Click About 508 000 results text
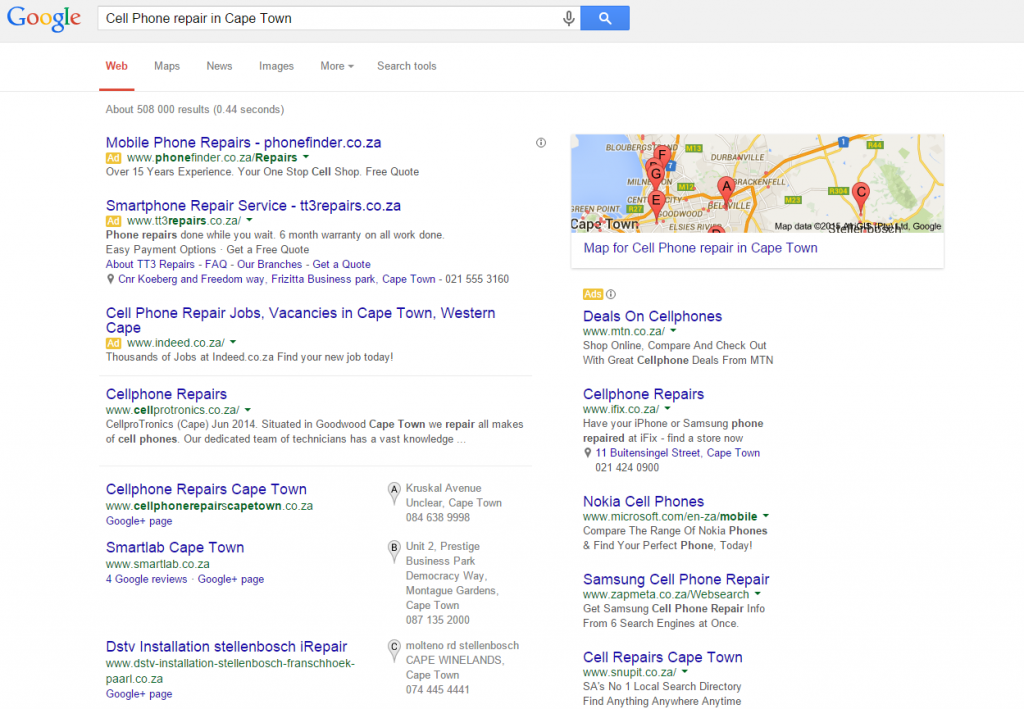This screenshot has width=1024, height=709. pyautogui.click(x=195, y=110)
